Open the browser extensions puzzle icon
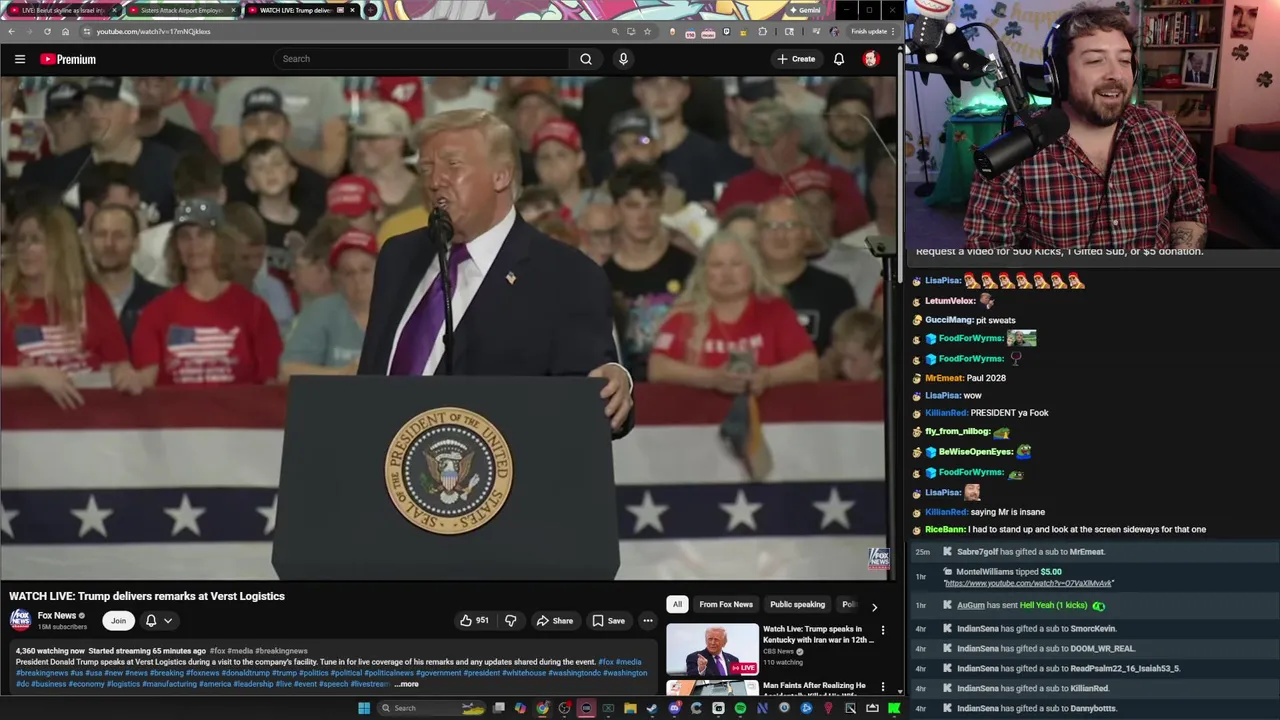 coord(763,31)
